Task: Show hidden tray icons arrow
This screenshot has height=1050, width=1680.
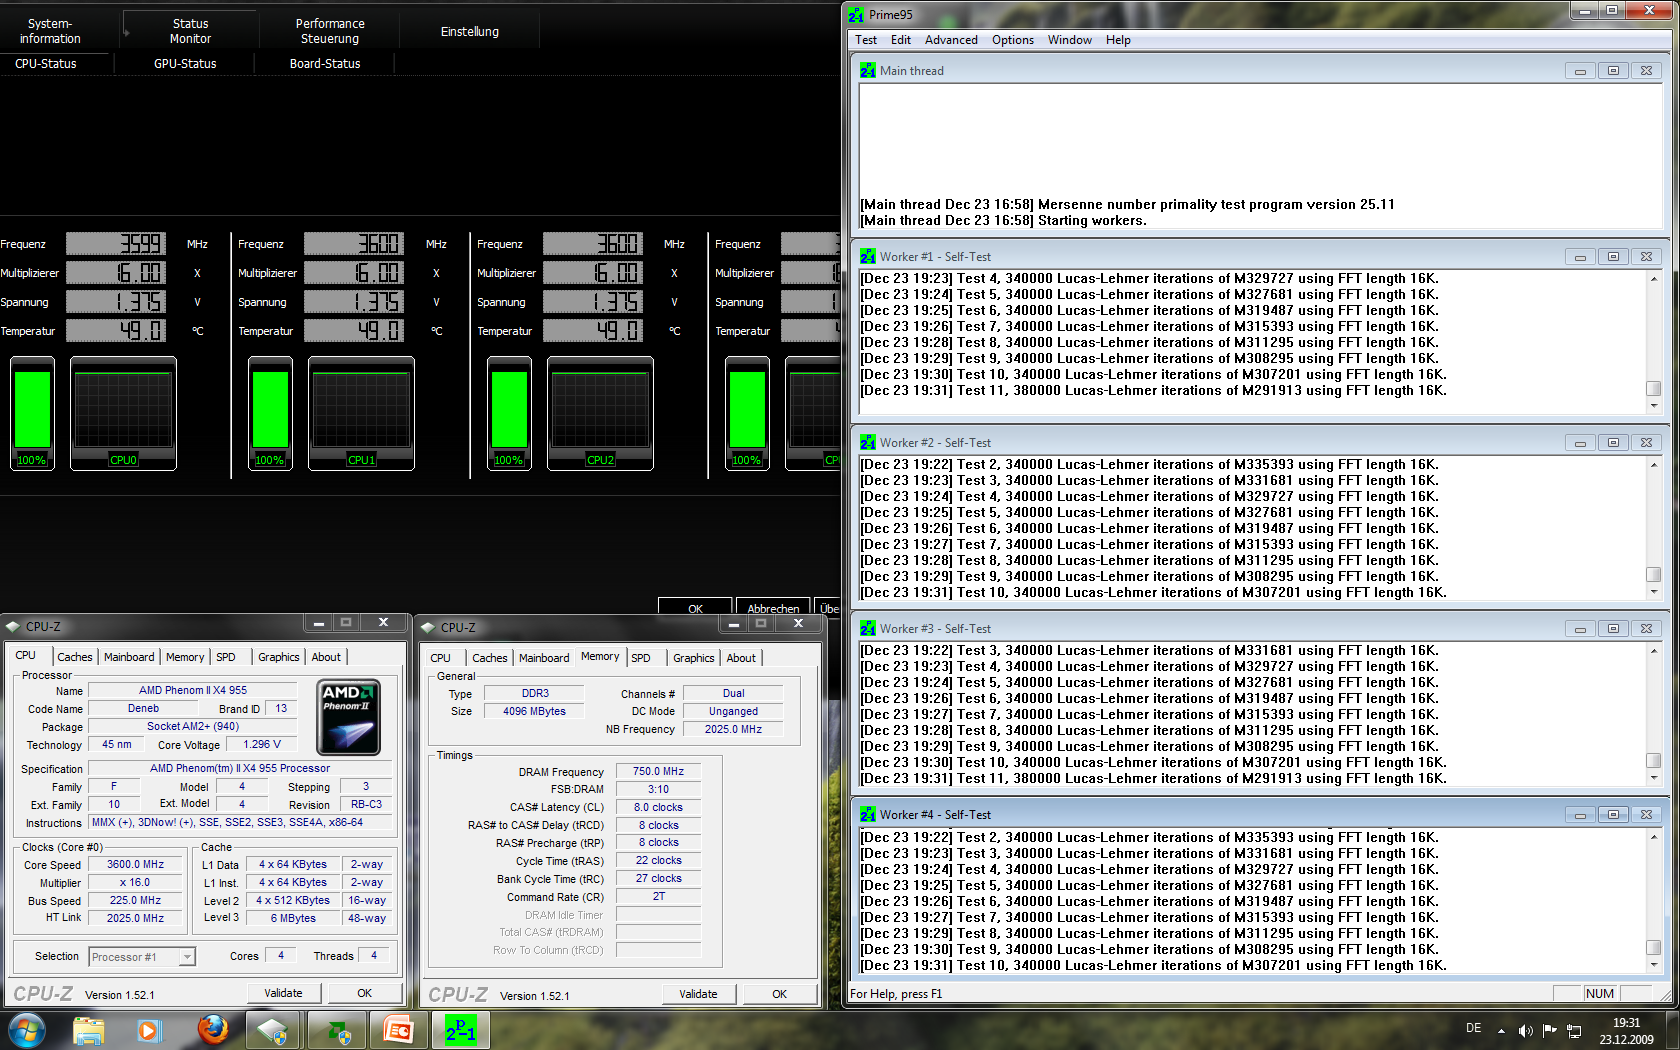Action: 1501,1030
